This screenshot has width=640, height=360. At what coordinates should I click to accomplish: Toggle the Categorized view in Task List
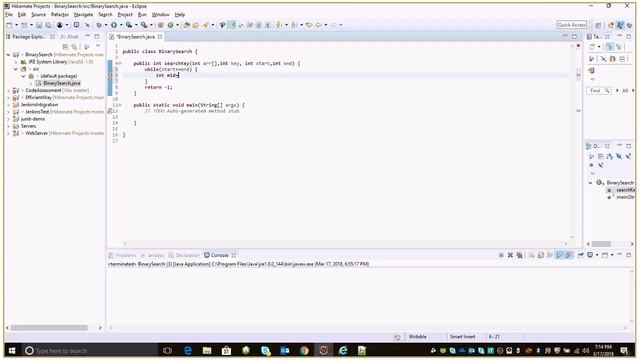[x=610, y=47]
